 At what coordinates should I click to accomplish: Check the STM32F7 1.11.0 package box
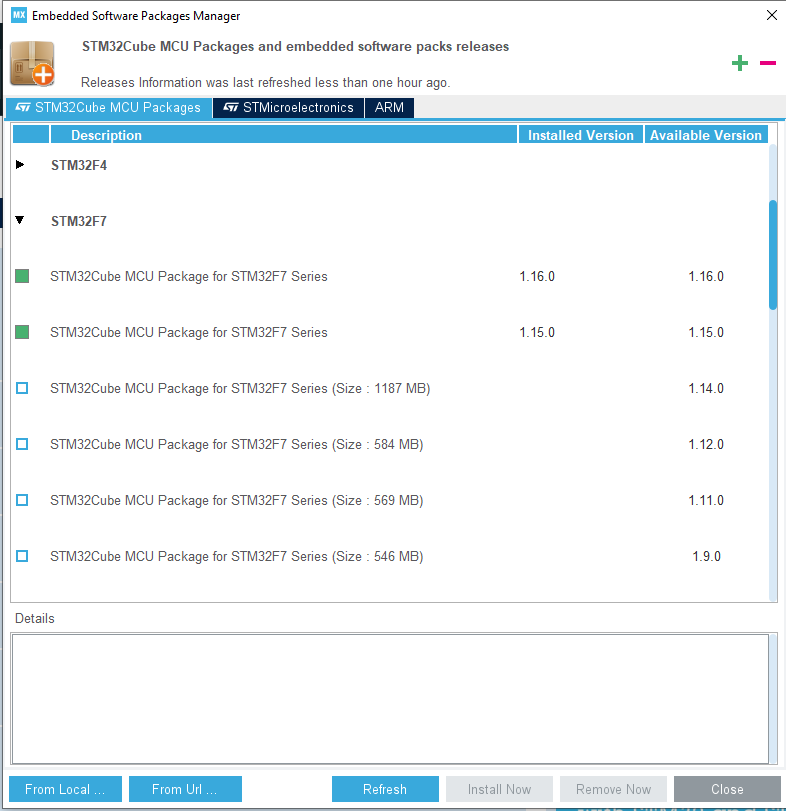click(22, 500)
